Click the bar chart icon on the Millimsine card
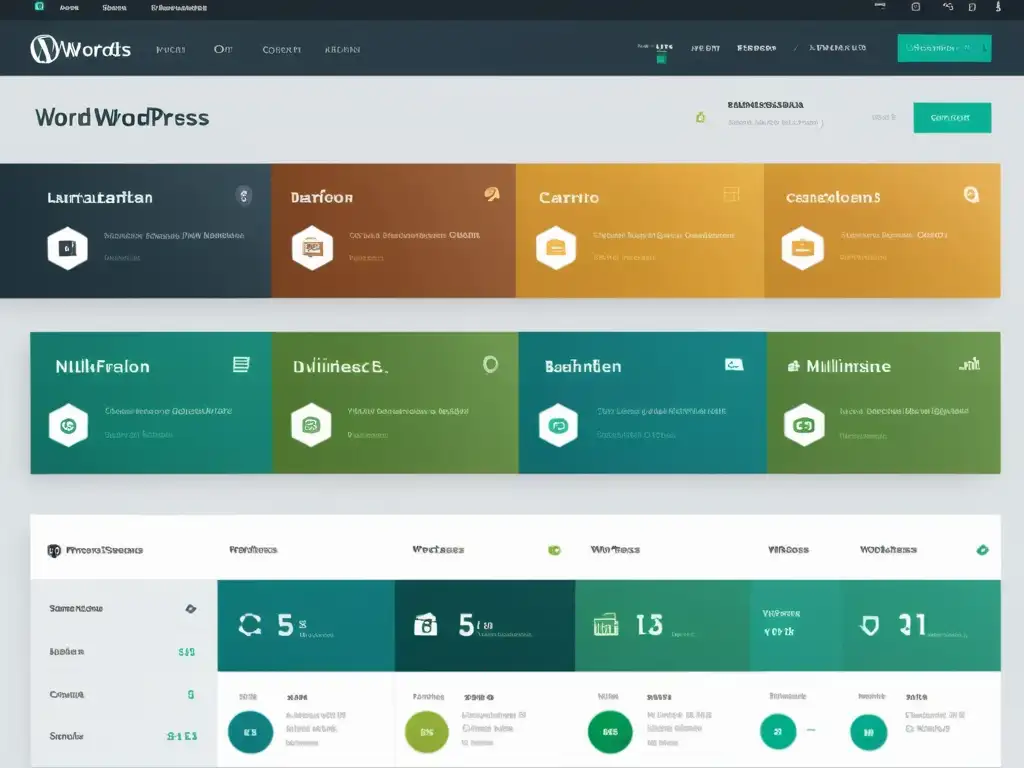The height and width of the screenshot is (768, 1024). click(x=969, y=364)
